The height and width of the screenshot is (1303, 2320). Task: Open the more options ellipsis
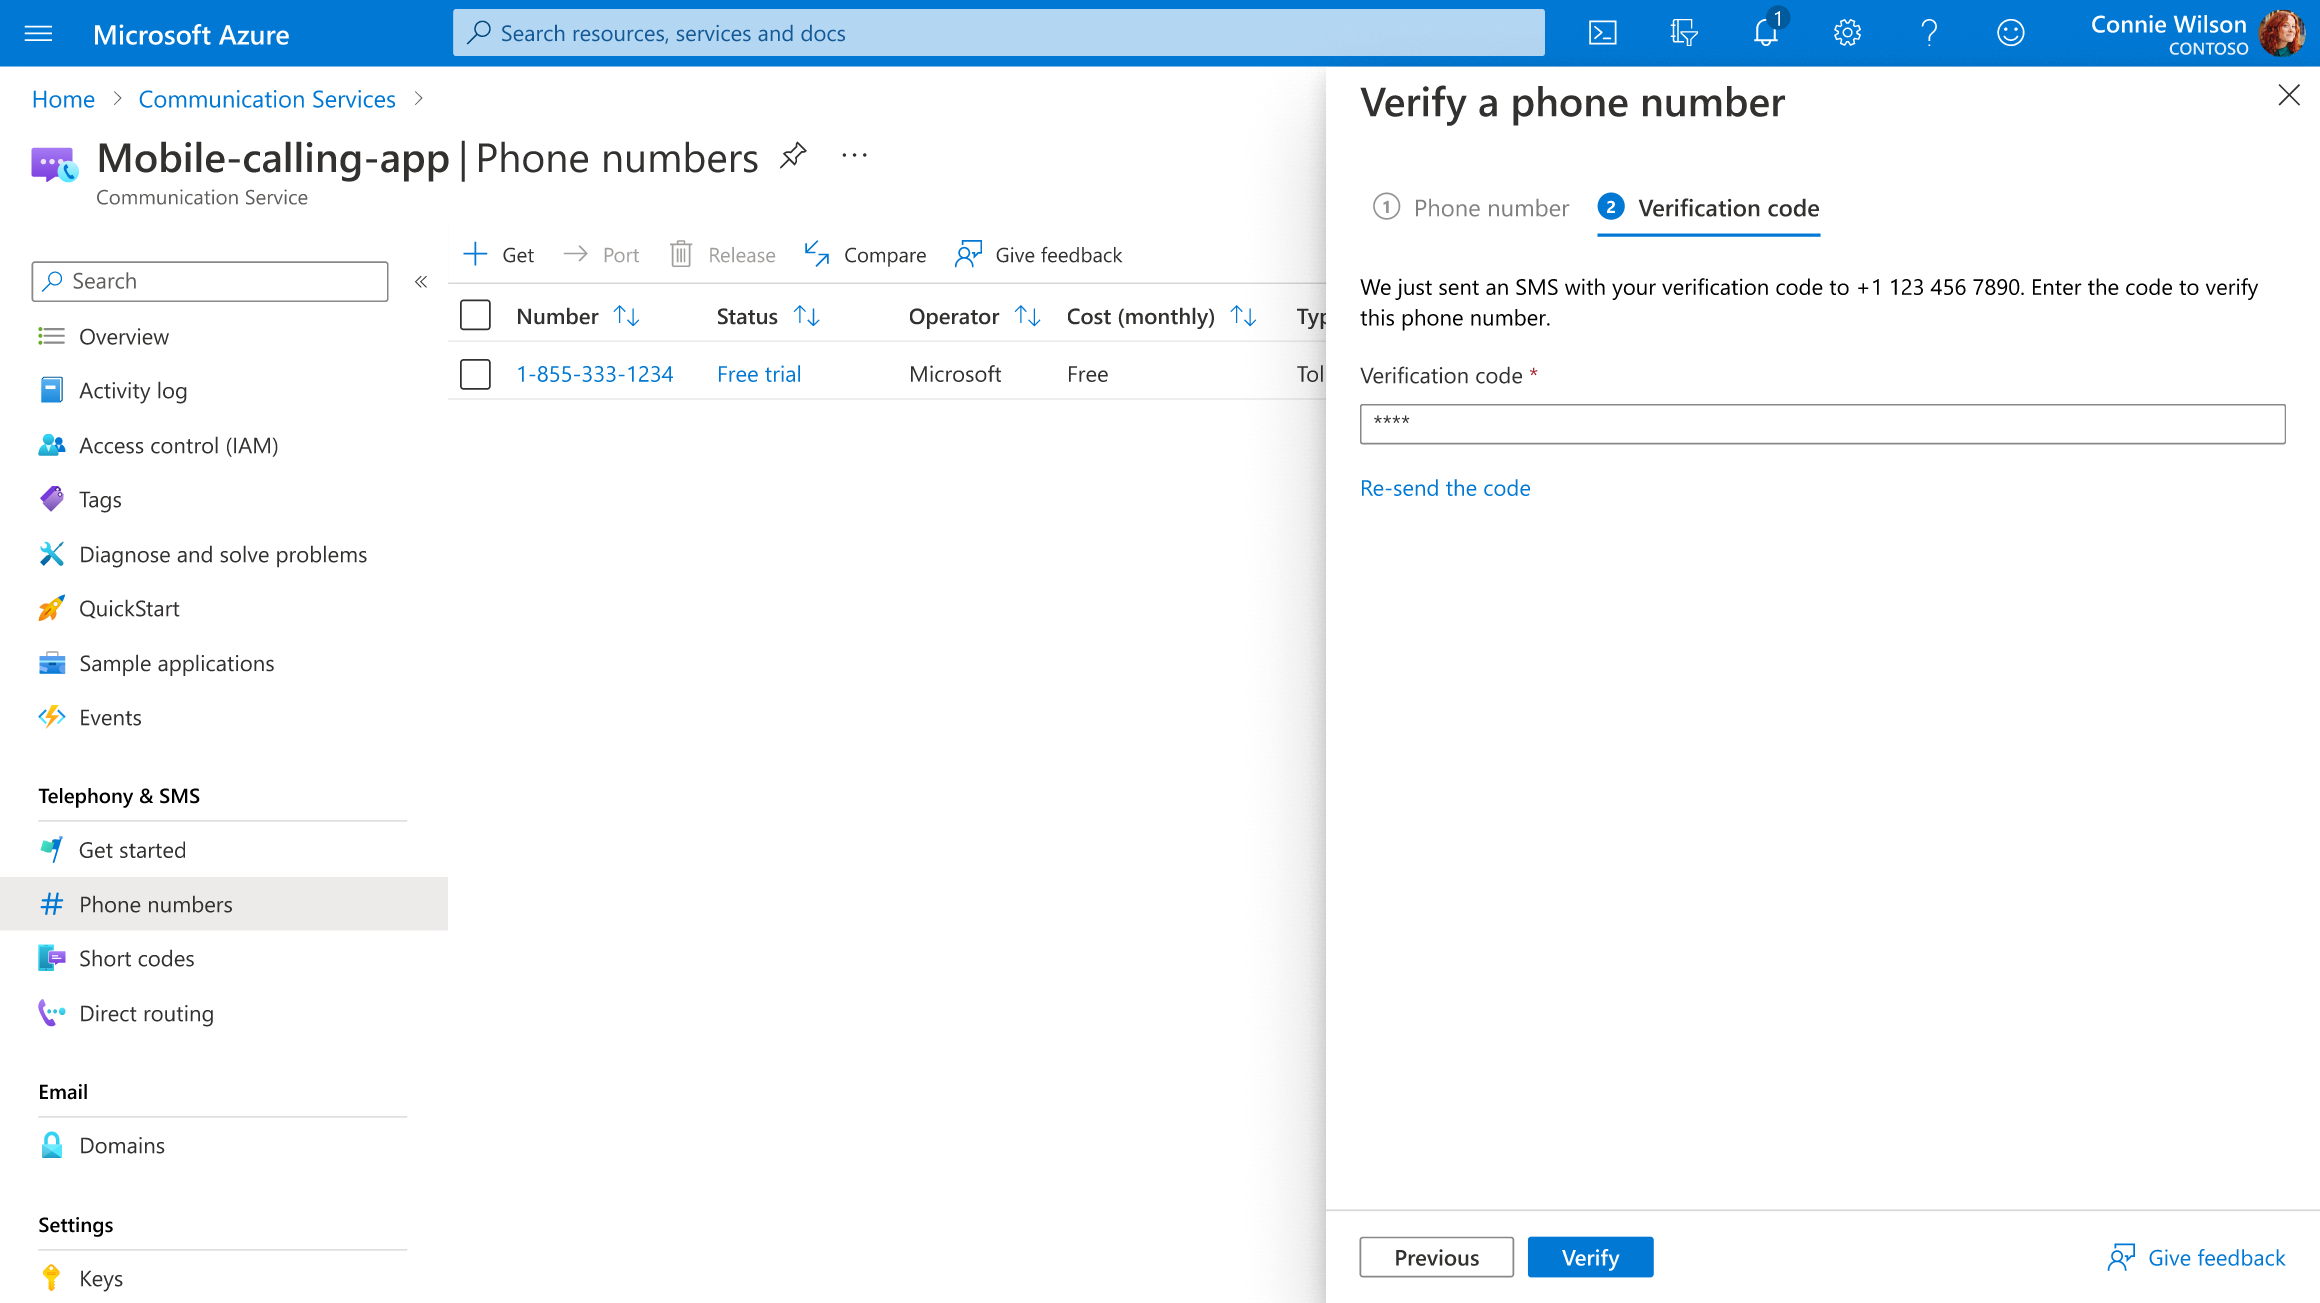[854, 156]
